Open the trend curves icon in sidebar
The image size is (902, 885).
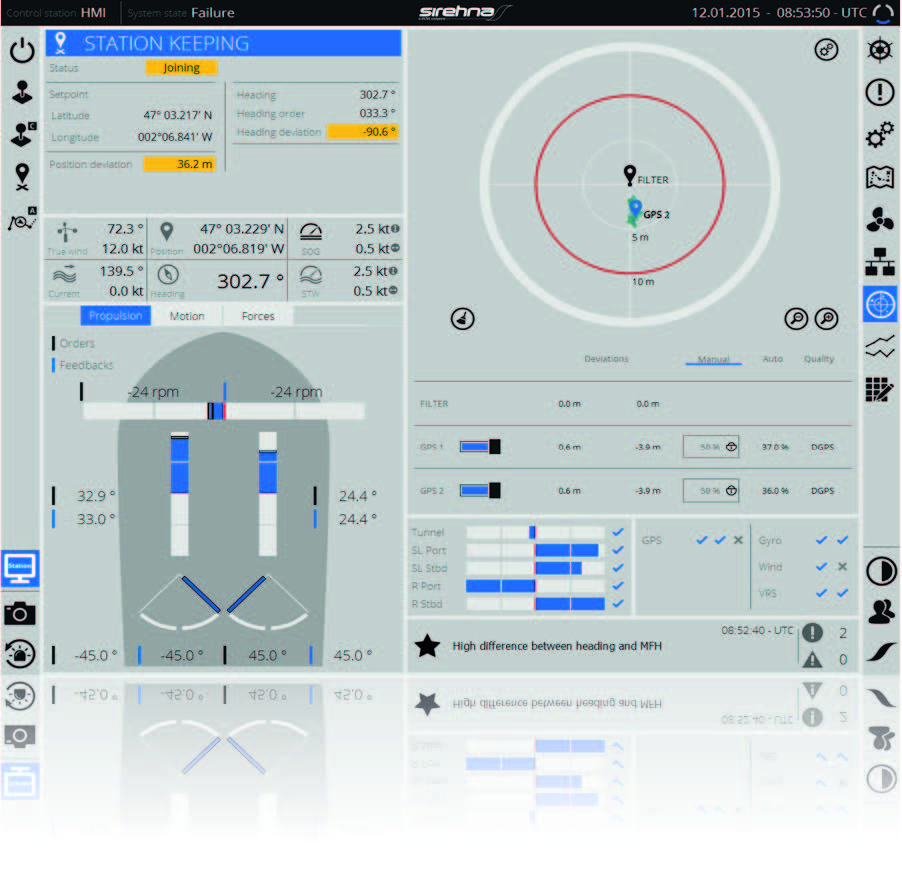click(x=879, y=347)
